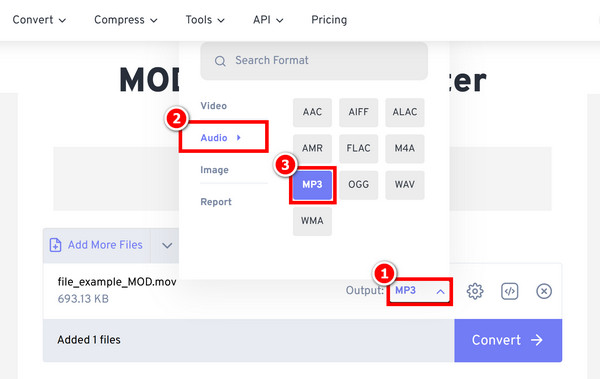Choose the FLAC audio format

point(359,148)
